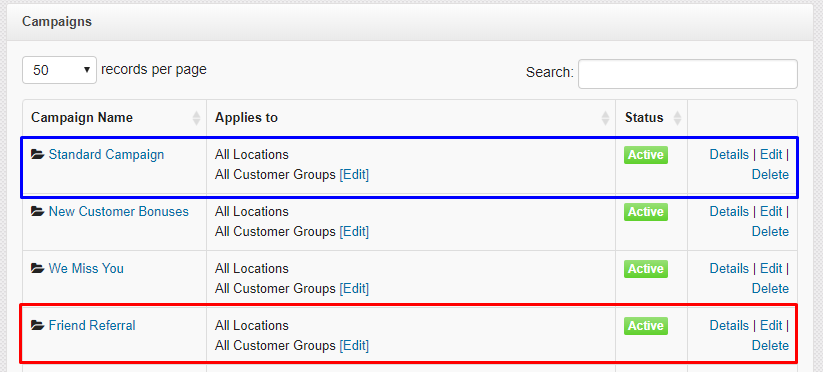
Task: Open the New Customer Bonuses link
Action: [x=119, y=211]
